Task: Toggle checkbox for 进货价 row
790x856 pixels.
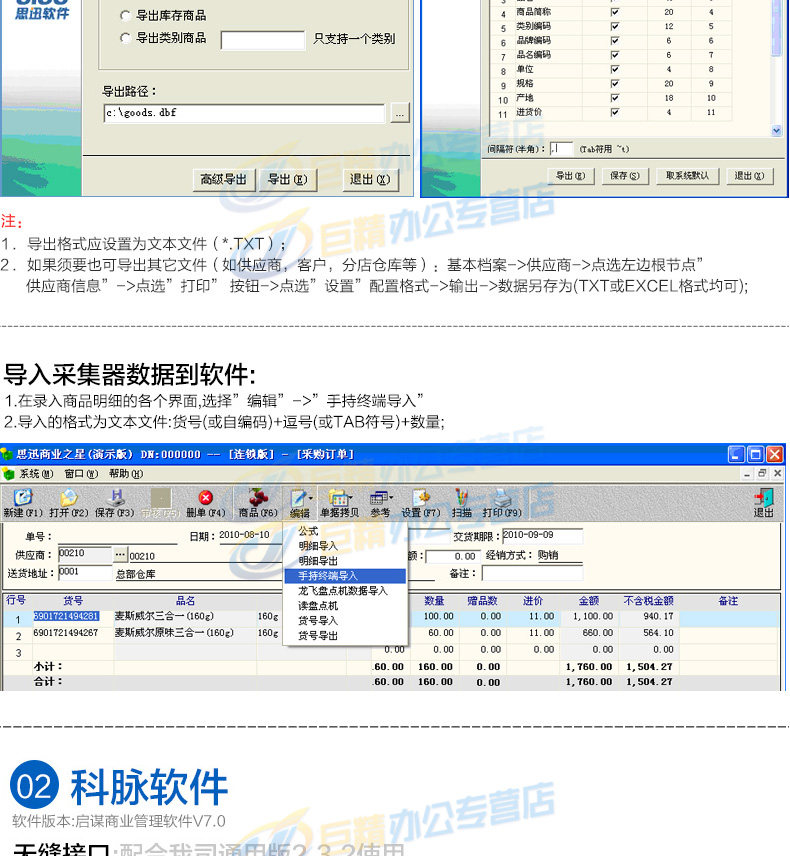Action: [615, 112]
